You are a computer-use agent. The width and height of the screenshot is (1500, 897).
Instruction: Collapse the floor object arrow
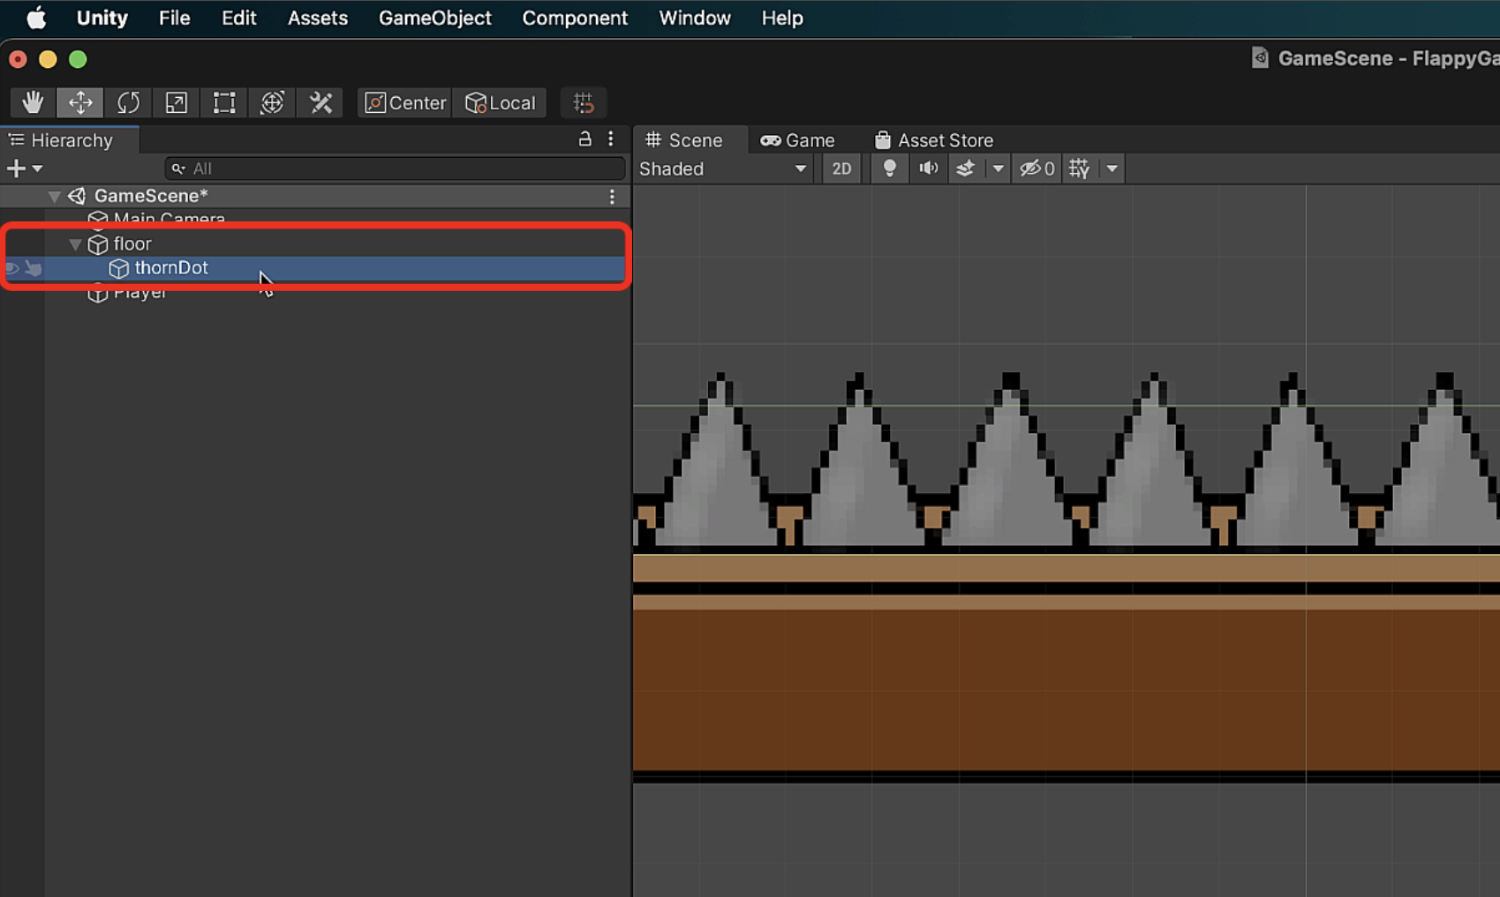[75, 244]
